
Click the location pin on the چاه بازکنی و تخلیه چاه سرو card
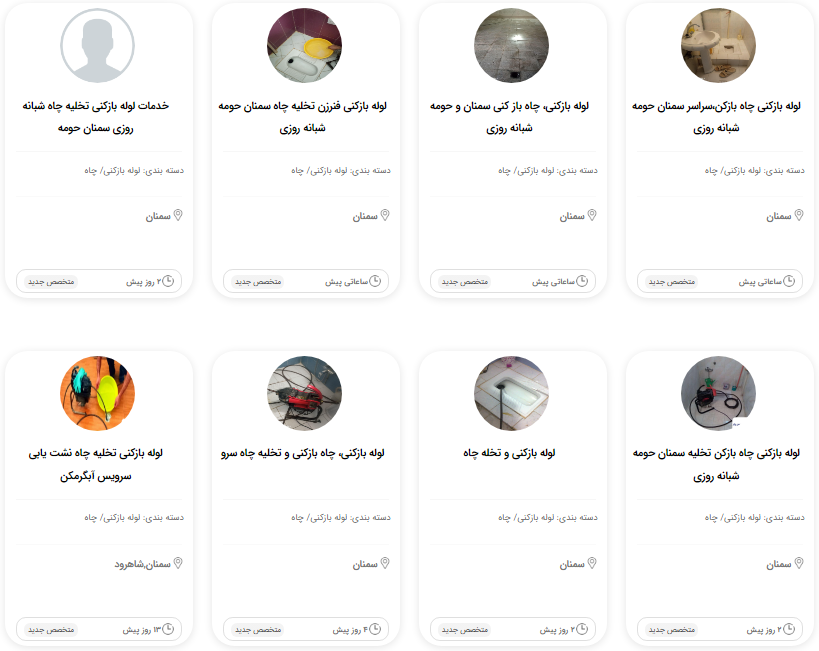[x=385, y=563]
